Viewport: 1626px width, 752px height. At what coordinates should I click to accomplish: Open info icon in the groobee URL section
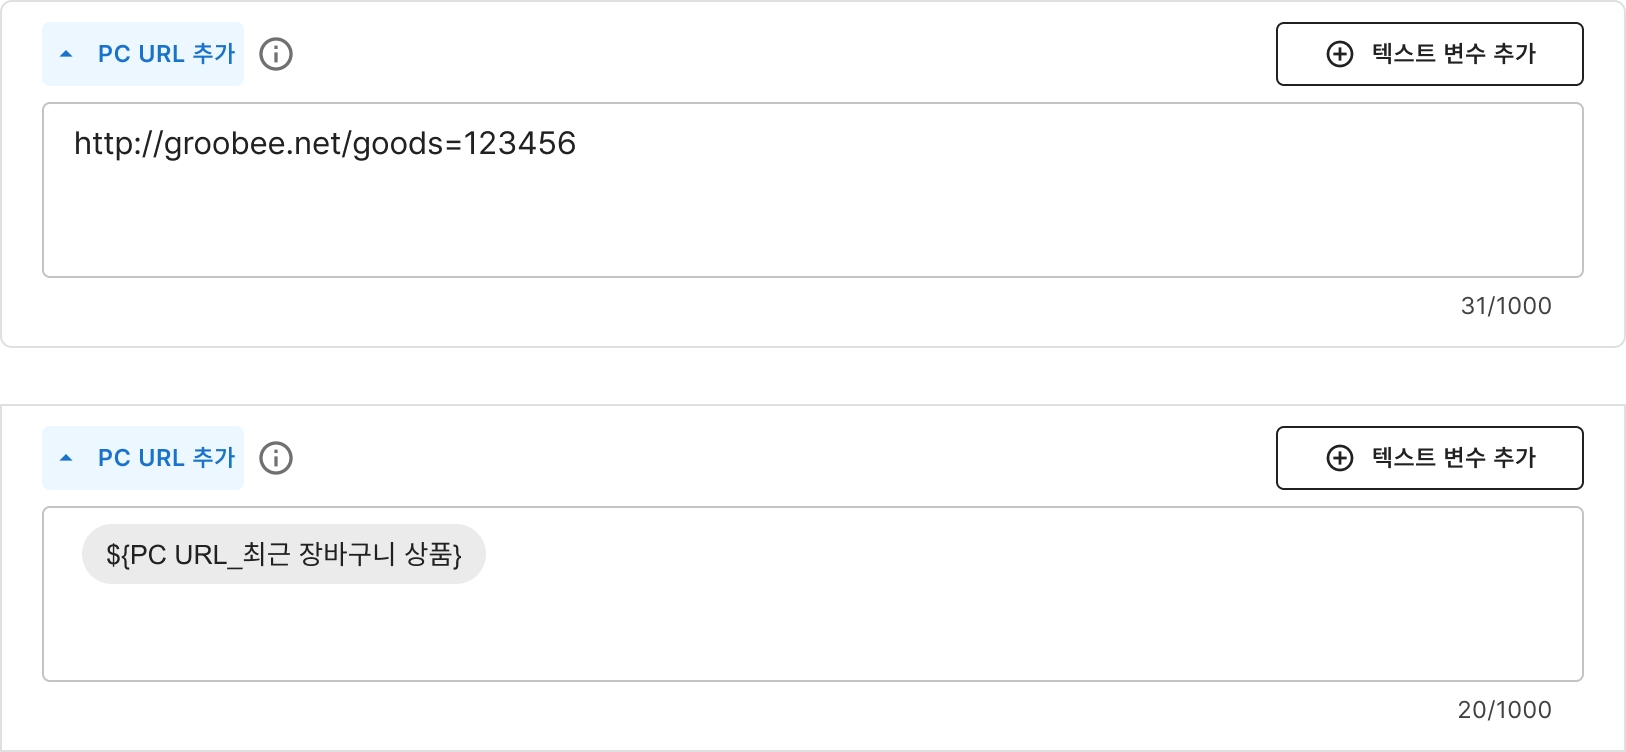276,54
